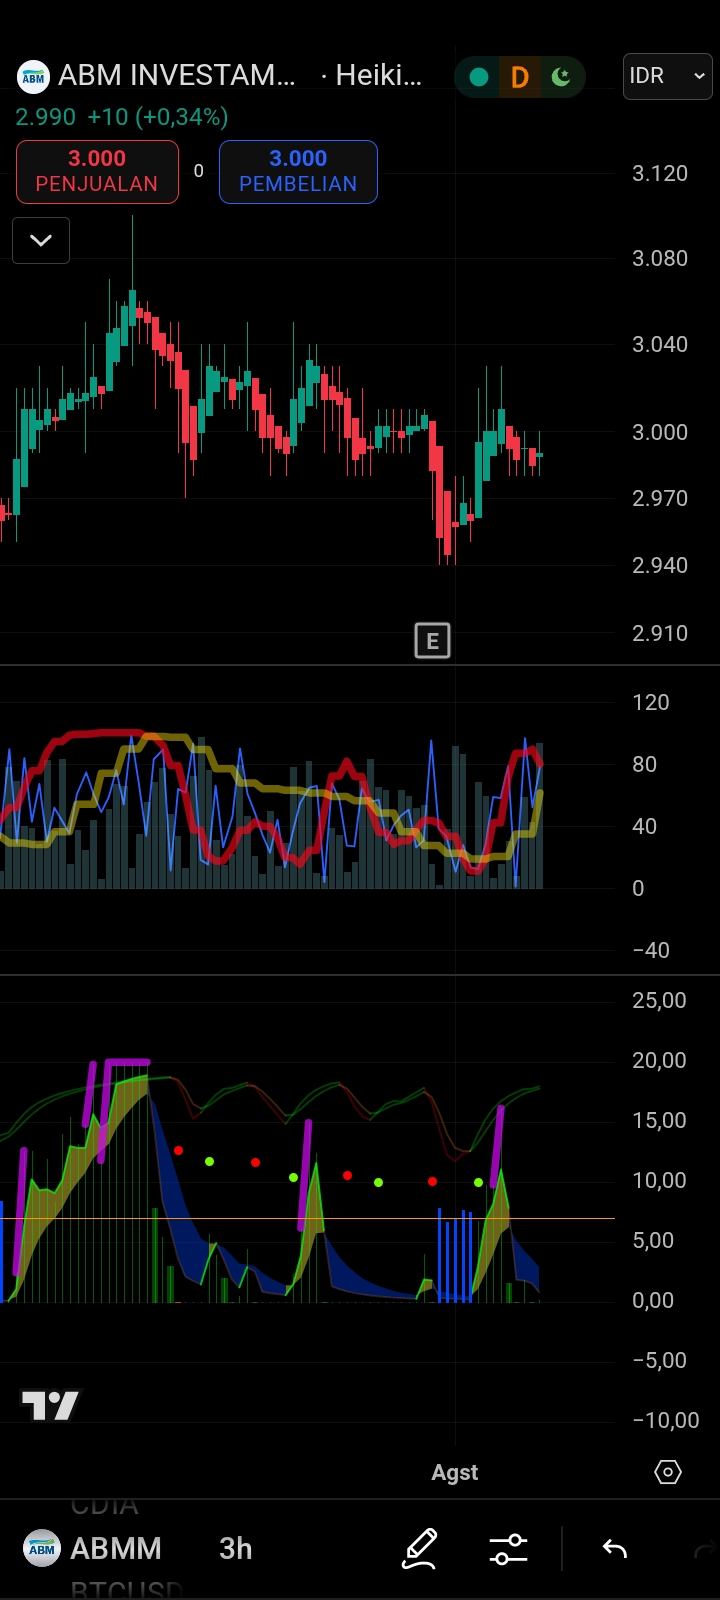Tap the E earnings marker on chart

pyautogui.click(x=433, y=641)
